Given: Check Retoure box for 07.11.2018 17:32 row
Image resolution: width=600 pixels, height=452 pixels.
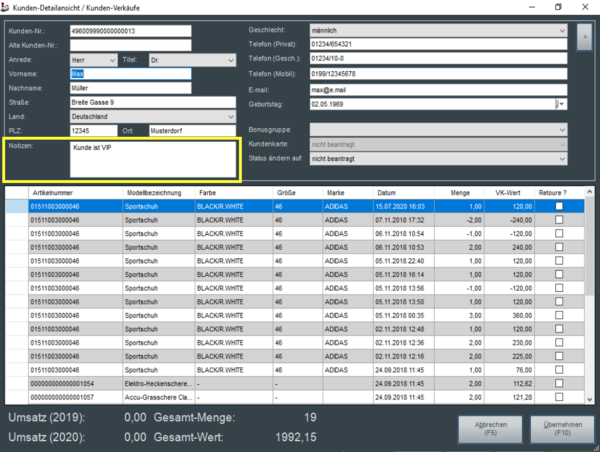Looking at the screenshot, I should click(559, 219).
